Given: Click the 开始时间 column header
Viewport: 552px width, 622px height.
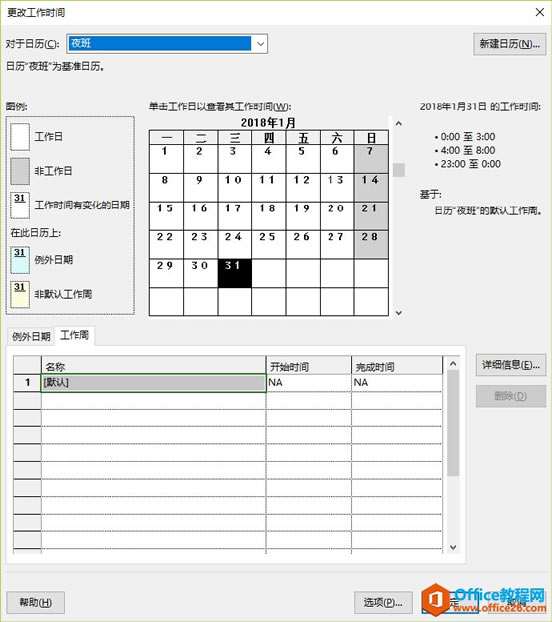Looking at the screenshot, I should click(309, 366).
